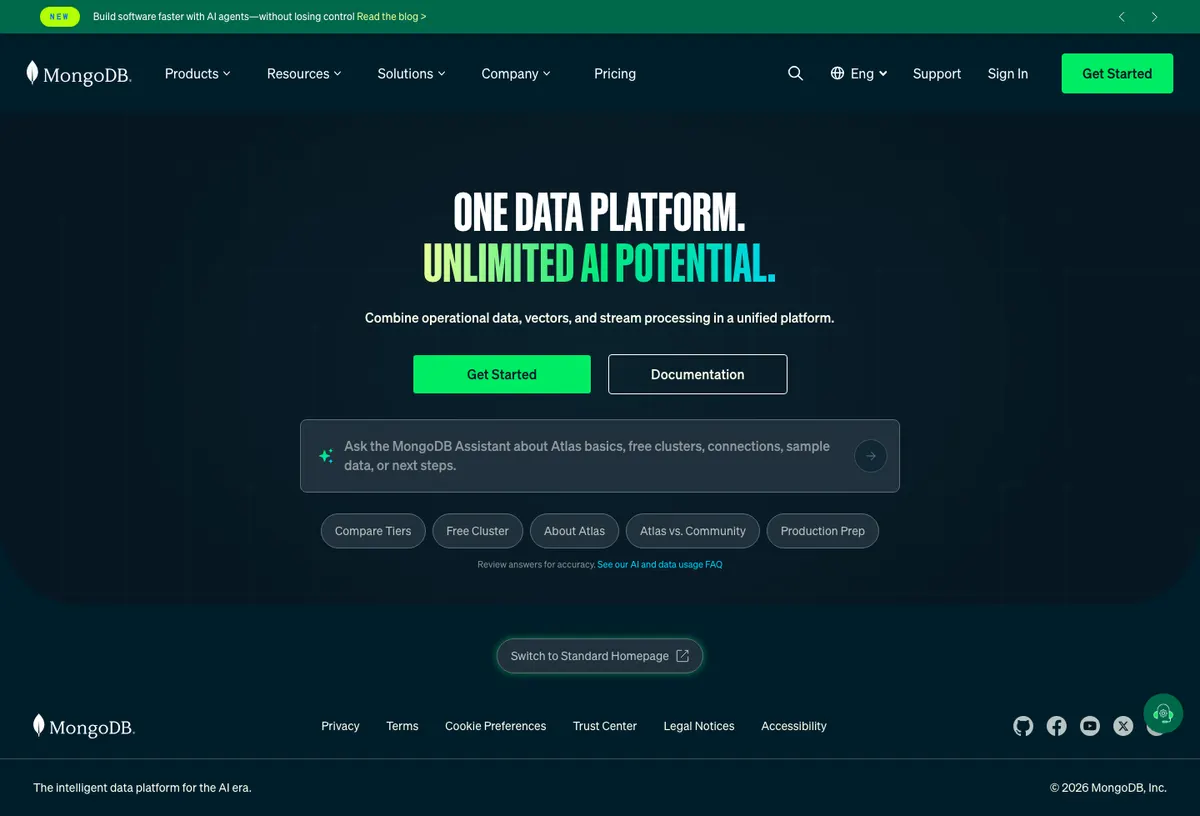
Task: Expand the Products menu
Action: (x=198, y=73)
